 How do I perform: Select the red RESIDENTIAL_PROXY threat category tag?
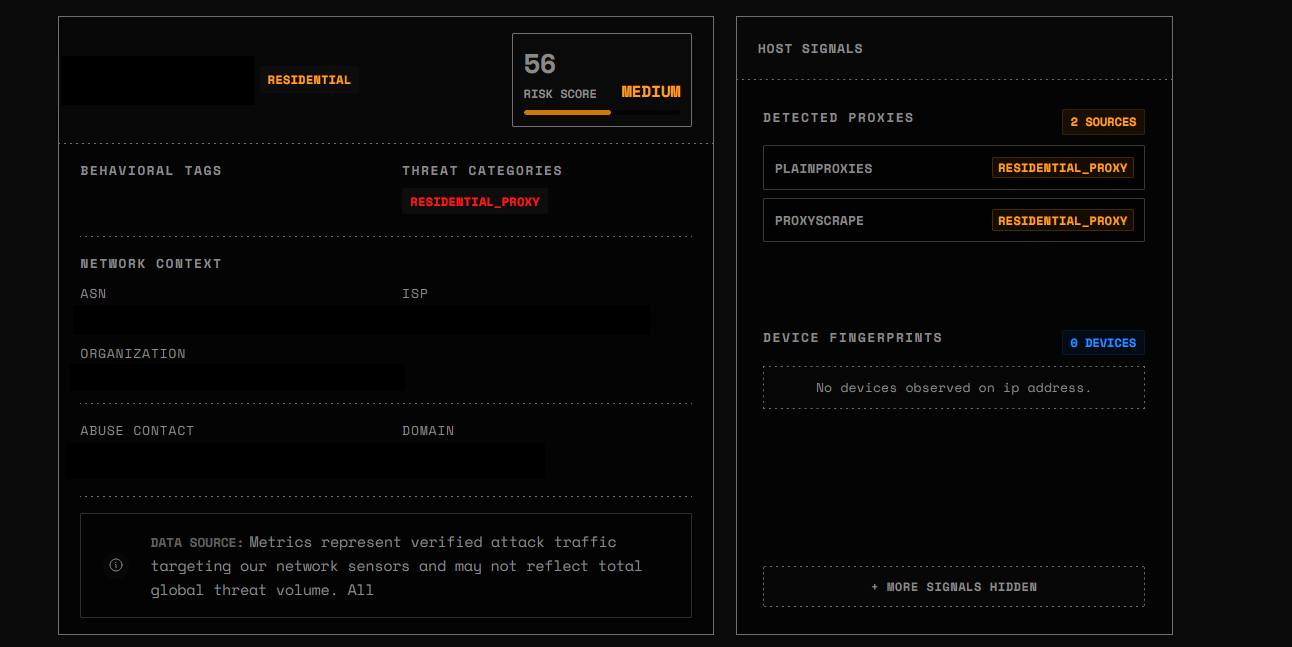click(475, 202)
